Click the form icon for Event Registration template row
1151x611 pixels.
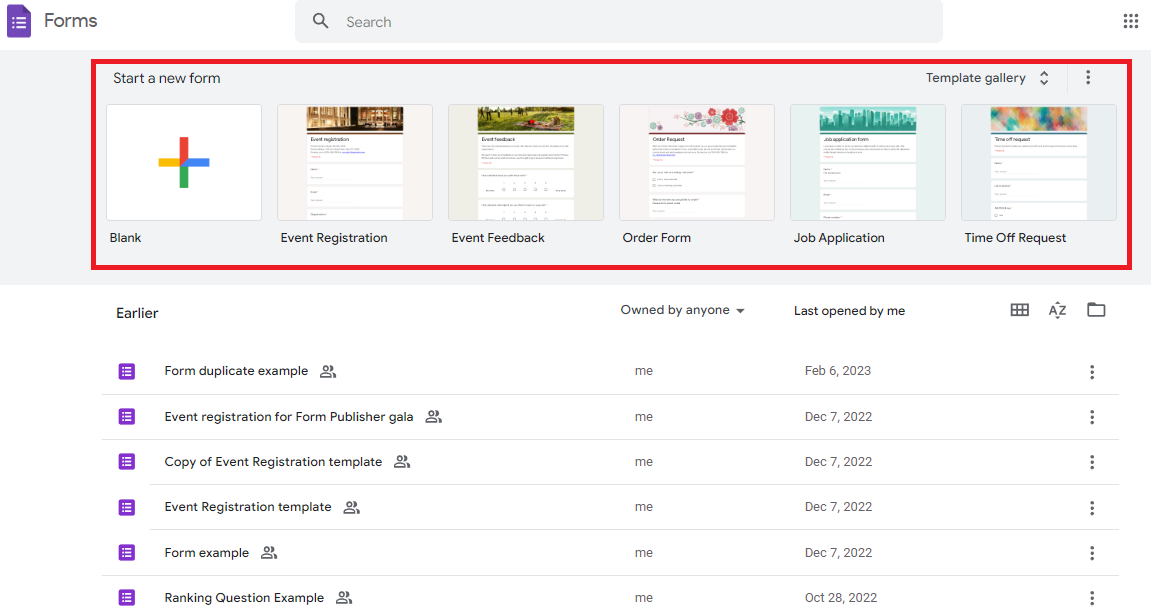[127, 507]
